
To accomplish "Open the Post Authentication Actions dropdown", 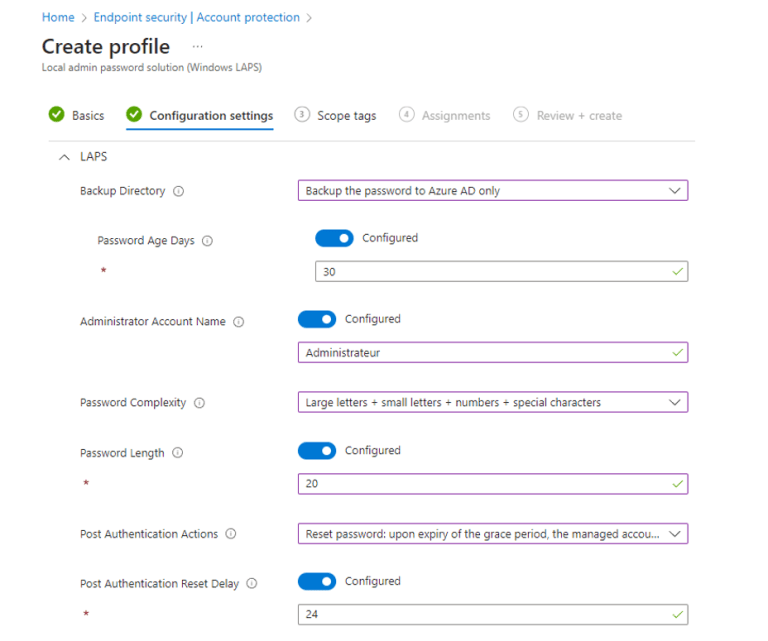I will click(493, 534).
